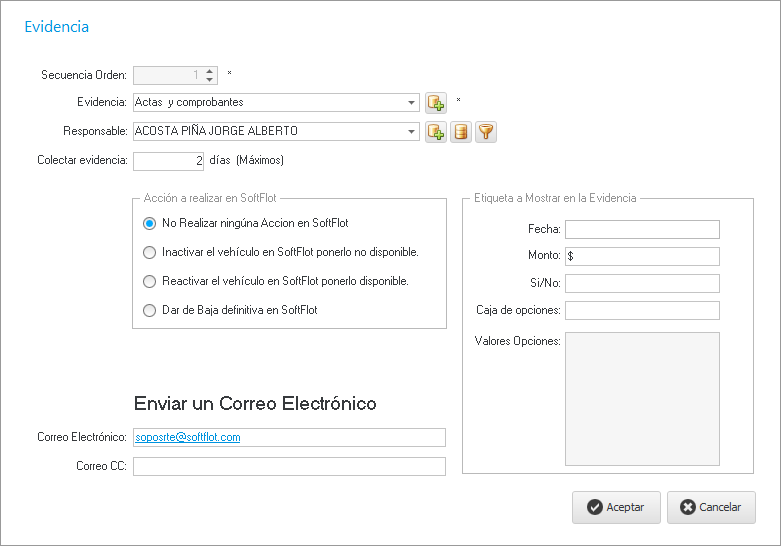Increase Secuencia Orden with up arrow
This screenshot has width=781, height=546.
click(x=209, y=70)
